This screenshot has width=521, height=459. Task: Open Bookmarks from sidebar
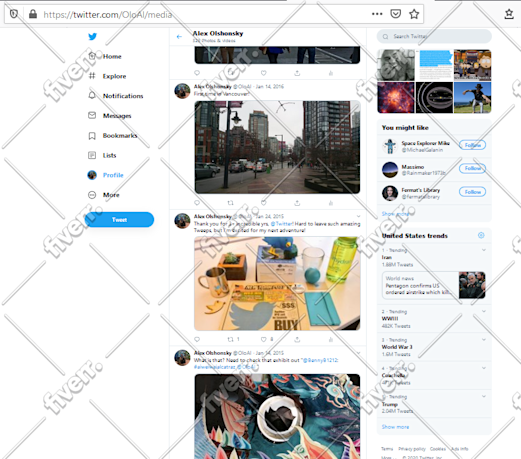pyautogui.click(x=120, y=136)
